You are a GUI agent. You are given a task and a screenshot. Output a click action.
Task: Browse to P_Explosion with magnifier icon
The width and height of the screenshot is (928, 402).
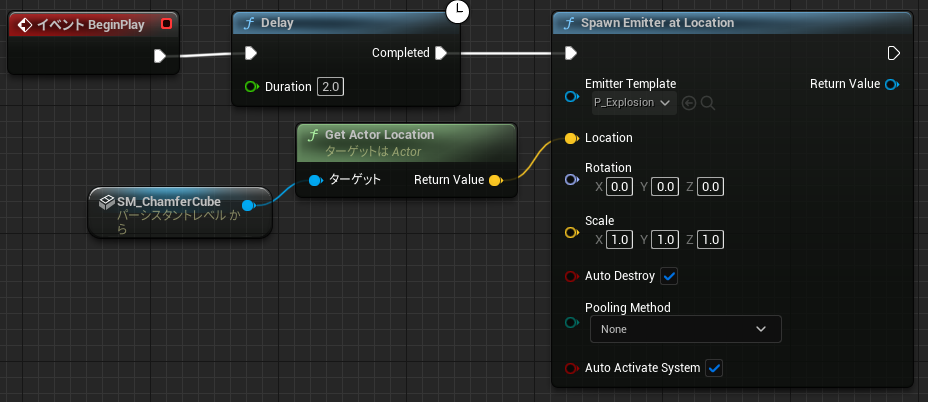coord(708,104)
